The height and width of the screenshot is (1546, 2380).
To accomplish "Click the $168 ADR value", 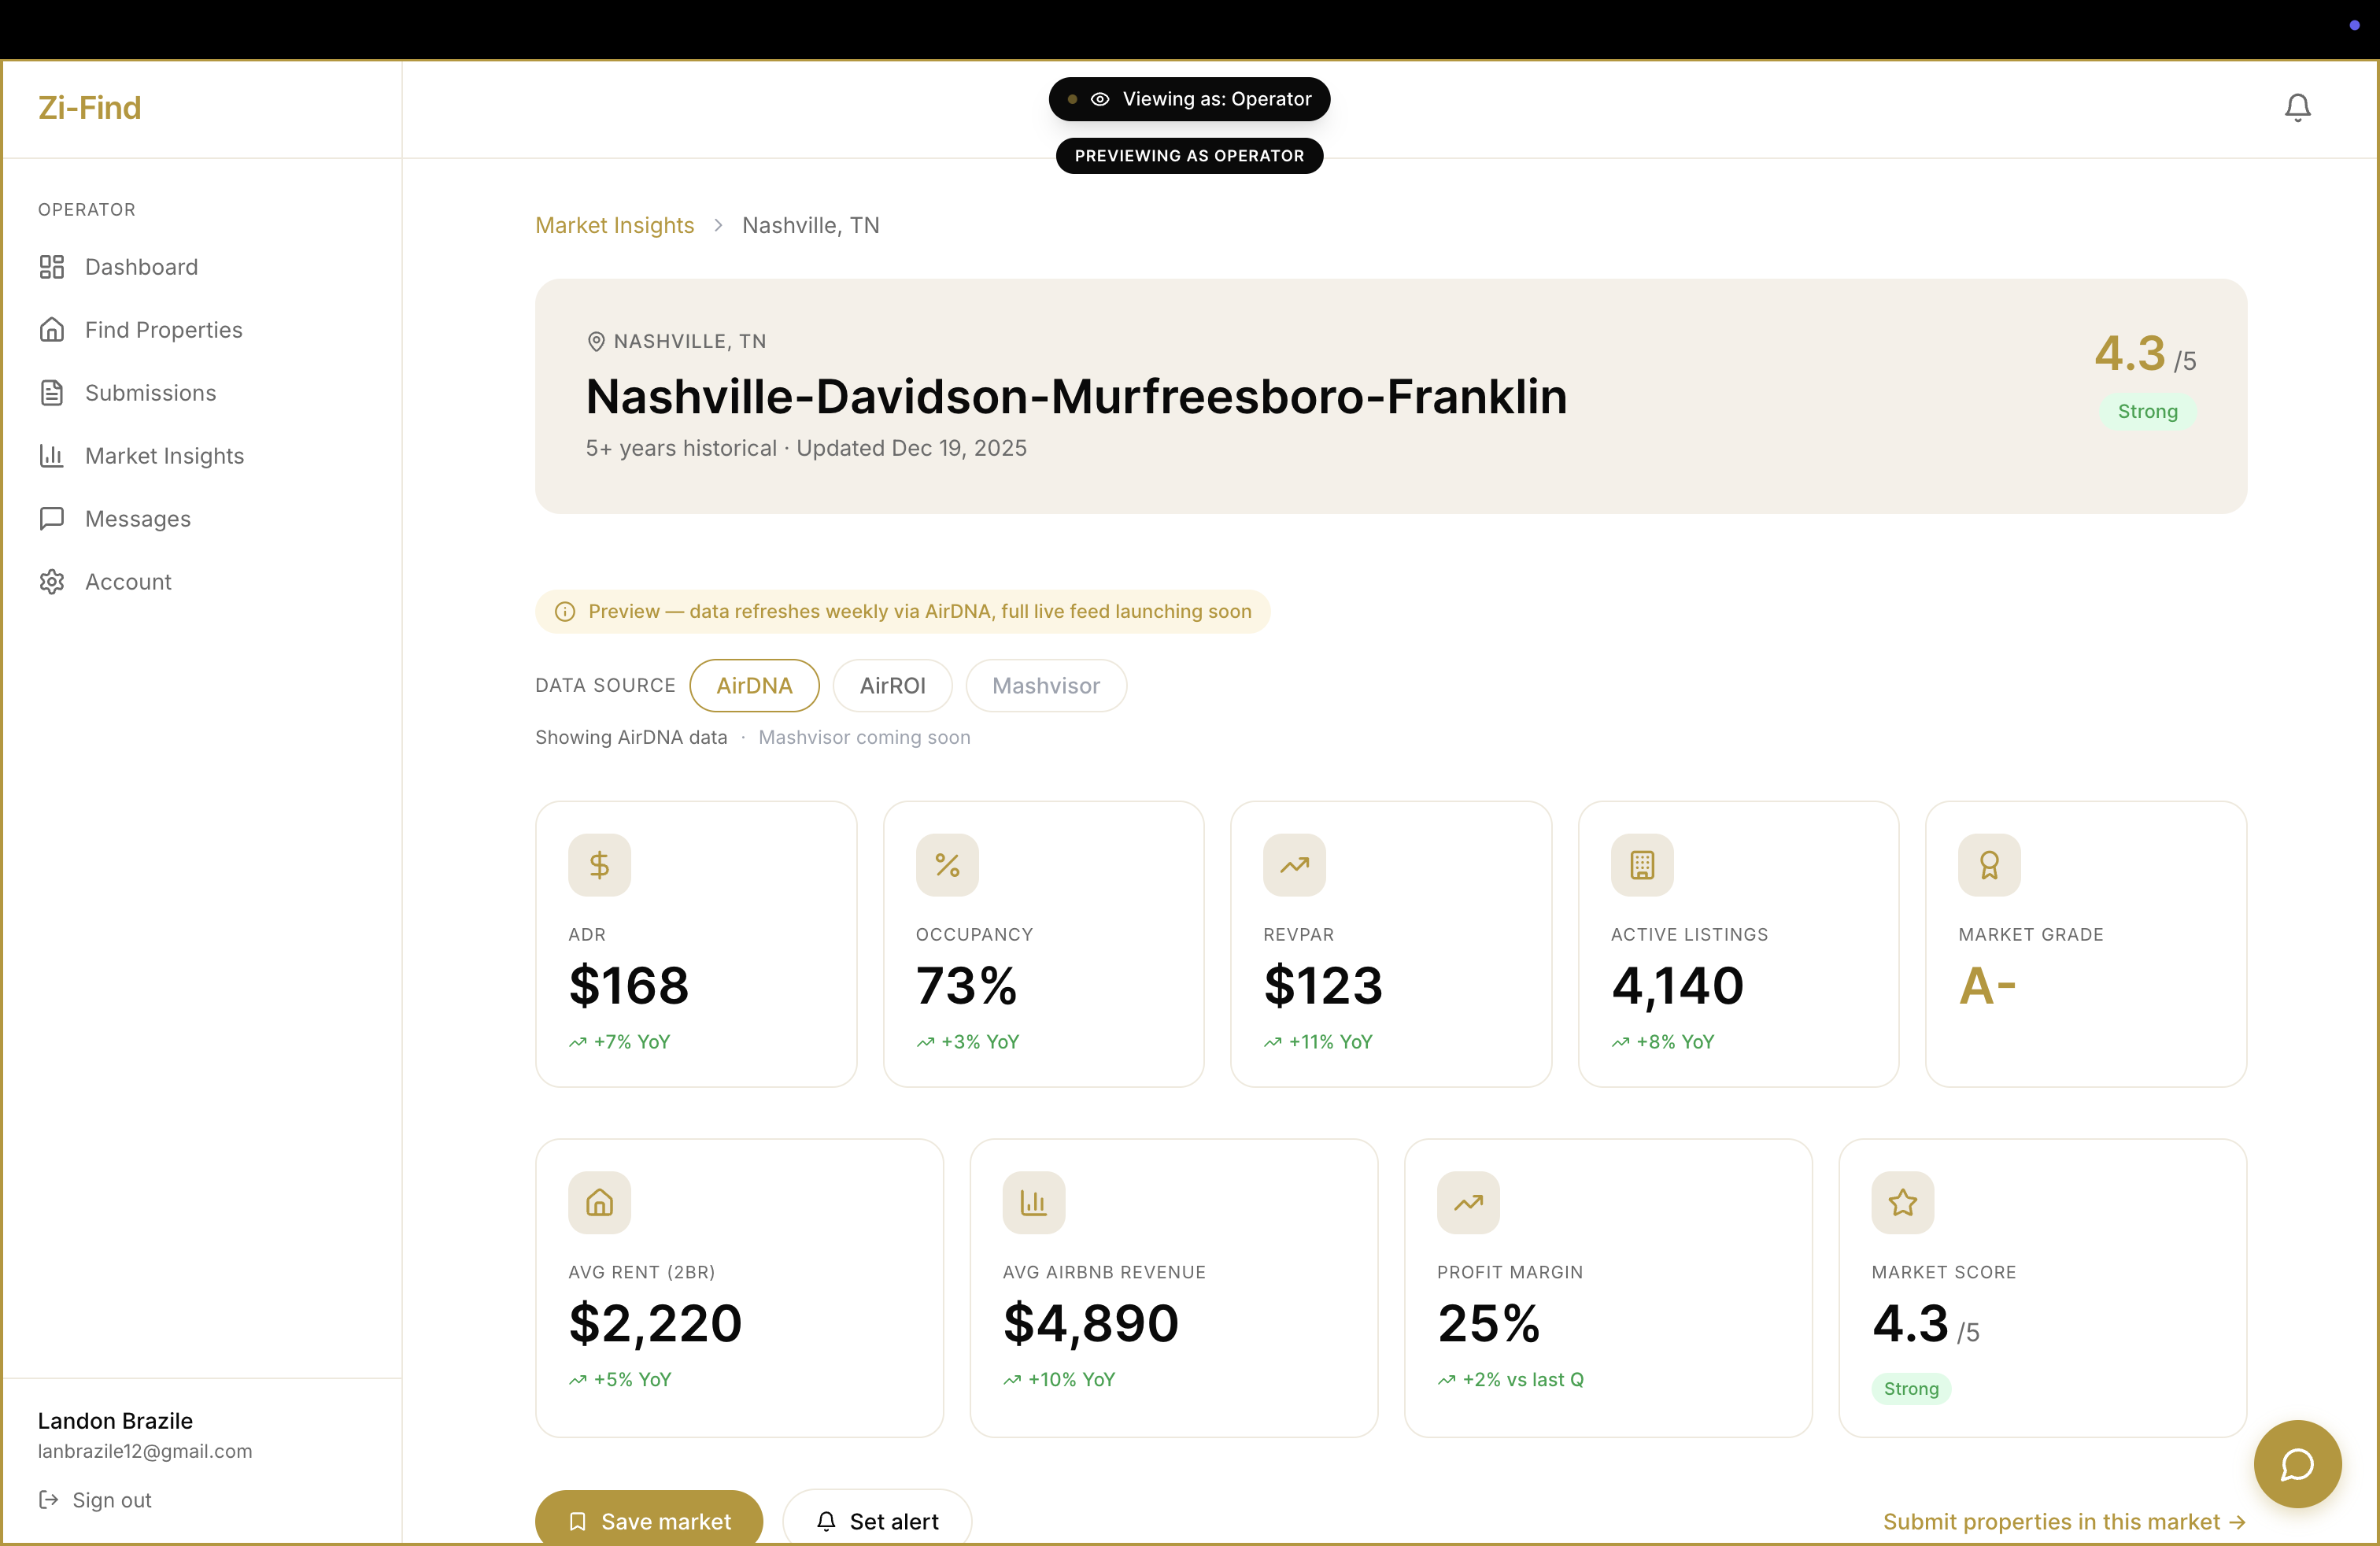I will 629,986.
